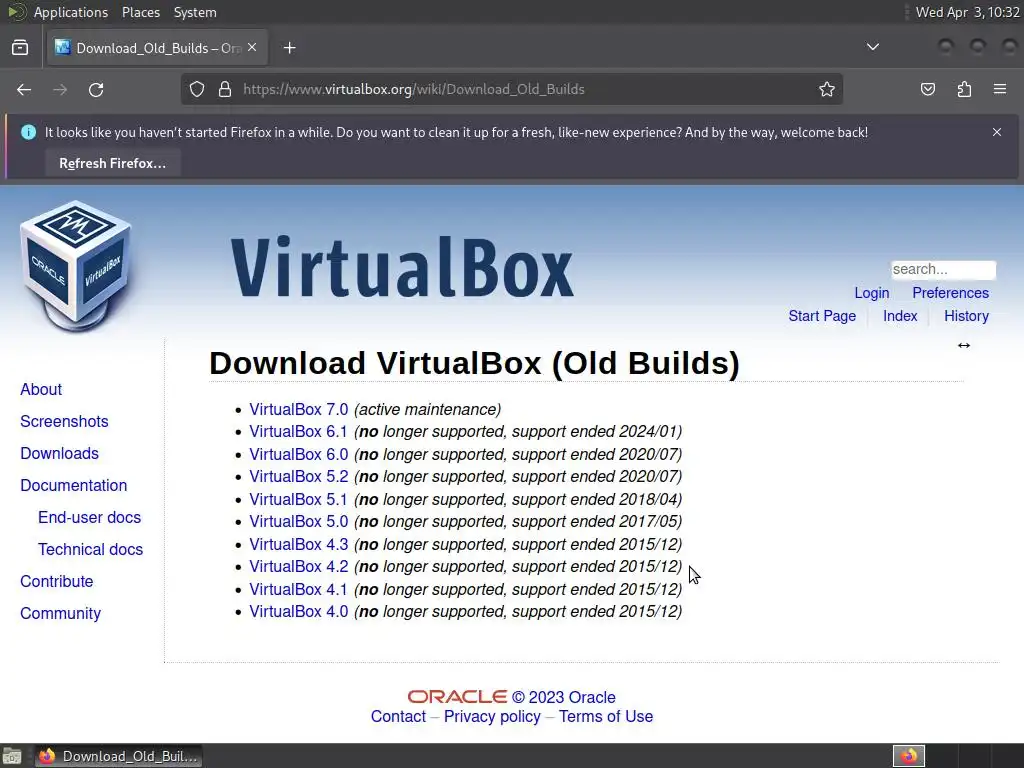1024x768 pixels.
Task: Open the Technical docs link
Action: click(x=90, y=549)
